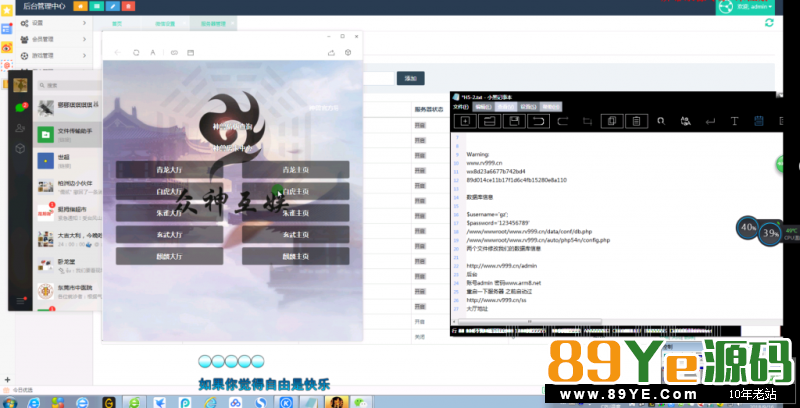Viewport: 800px width, 408px height.
Task: Open the 编辑 menu in the notepad
Action: click(x=484, y=107)
